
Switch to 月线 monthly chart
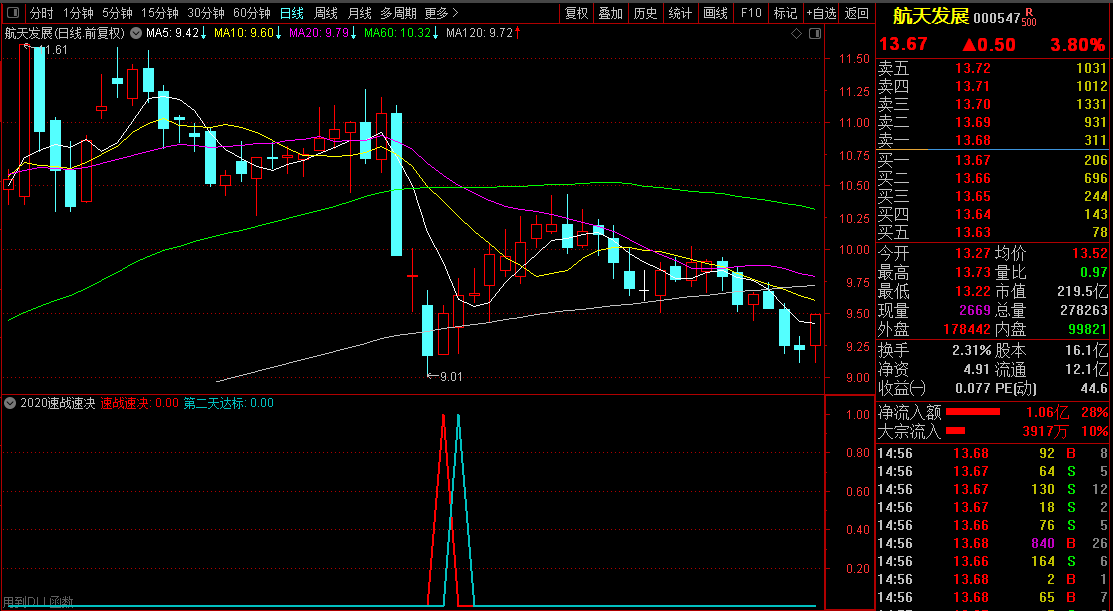point(360,13)
